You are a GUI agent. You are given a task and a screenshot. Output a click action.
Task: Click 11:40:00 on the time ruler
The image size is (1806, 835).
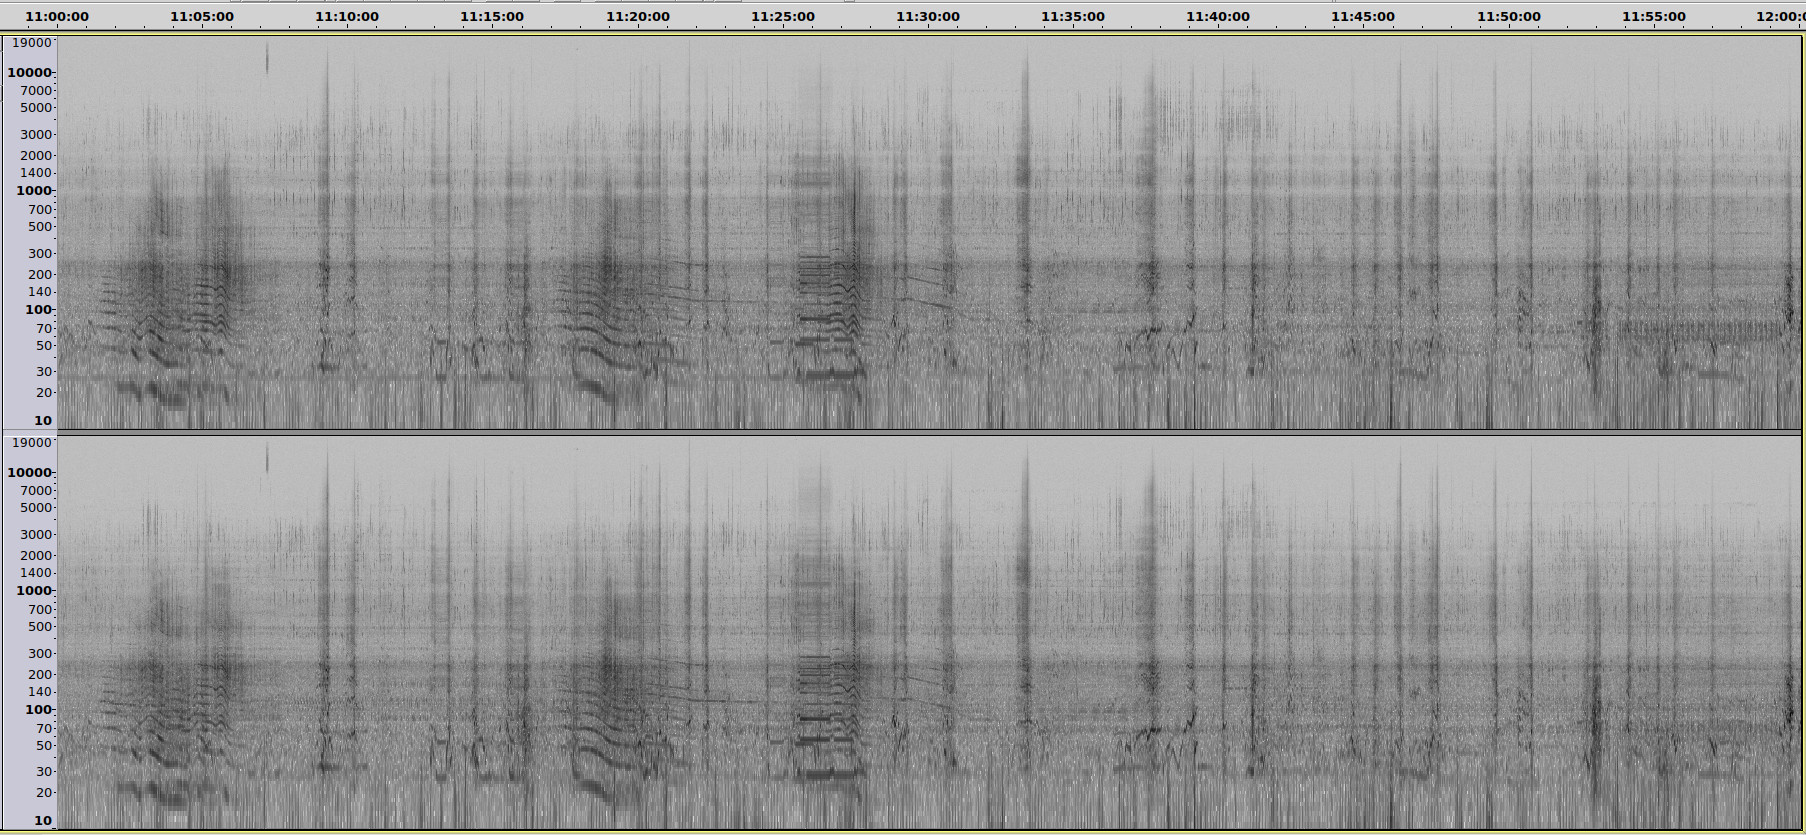[x=1217, y=17]
